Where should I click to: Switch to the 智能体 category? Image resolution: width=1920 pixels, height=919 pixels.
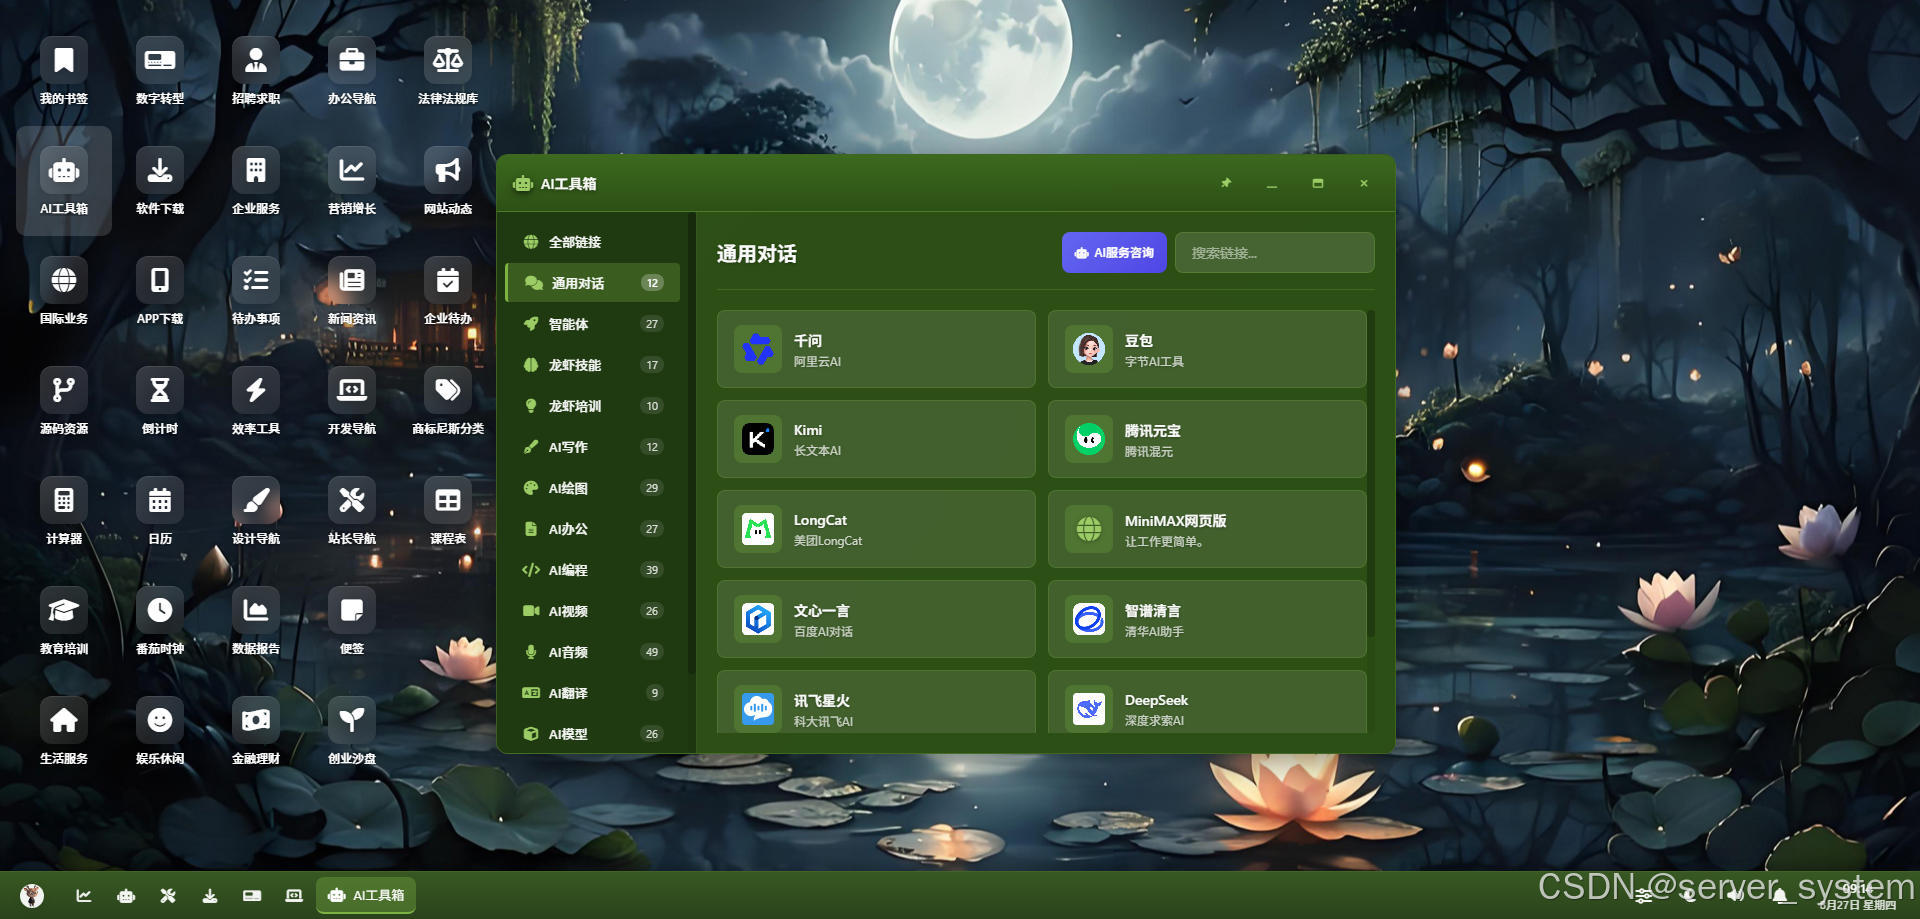click(x=592, y=324)
